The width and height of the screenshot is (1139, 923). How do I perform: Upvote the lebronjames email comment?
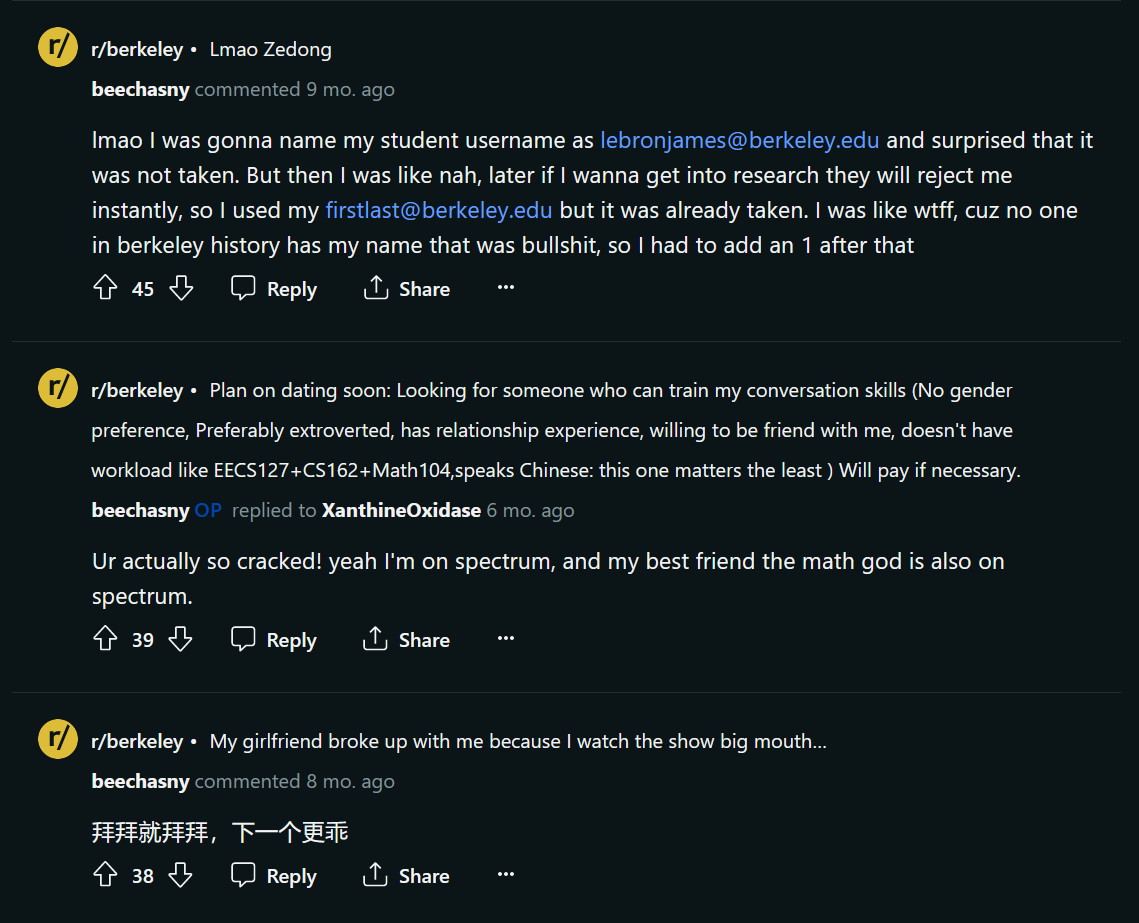tap(105, 288)
